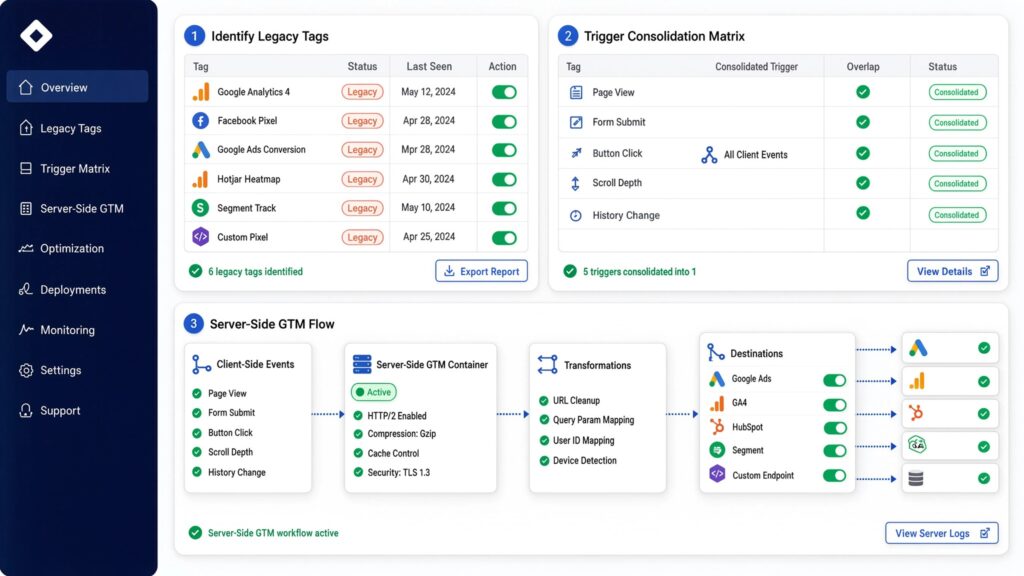1024x576 pixels.
Task: Toggle the Custom Endpoint destination switch
Action: (x=835, y=475)
